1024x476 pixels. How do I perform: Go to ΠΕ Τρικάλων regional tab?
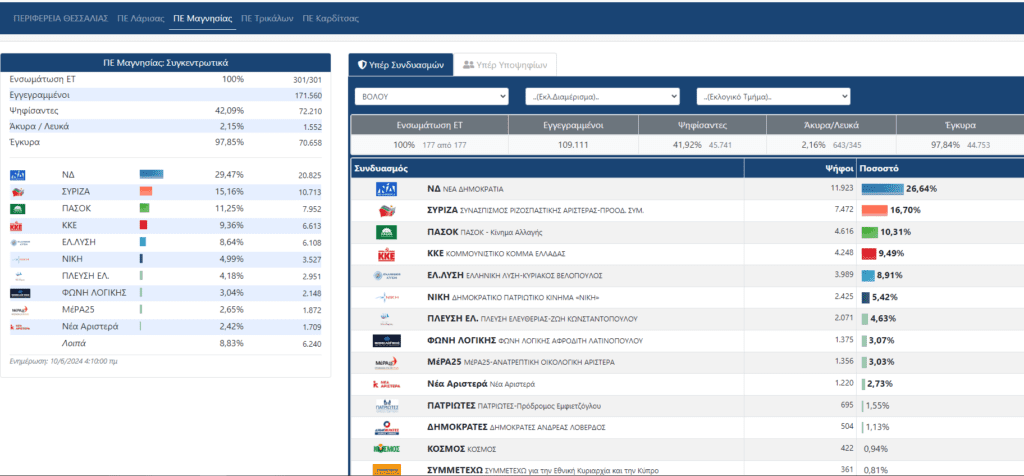click(267, 18)
